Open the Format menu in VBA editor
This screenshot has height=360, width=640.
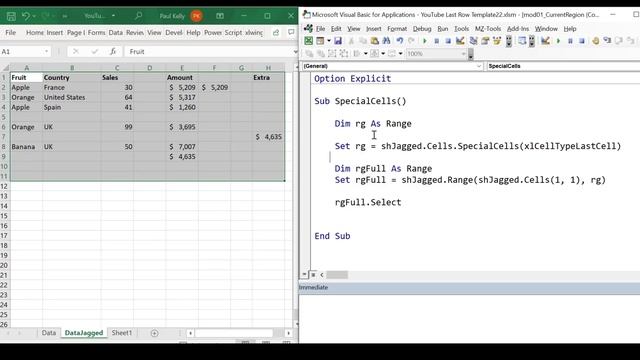pyautogui.click(x=397, y=29)
